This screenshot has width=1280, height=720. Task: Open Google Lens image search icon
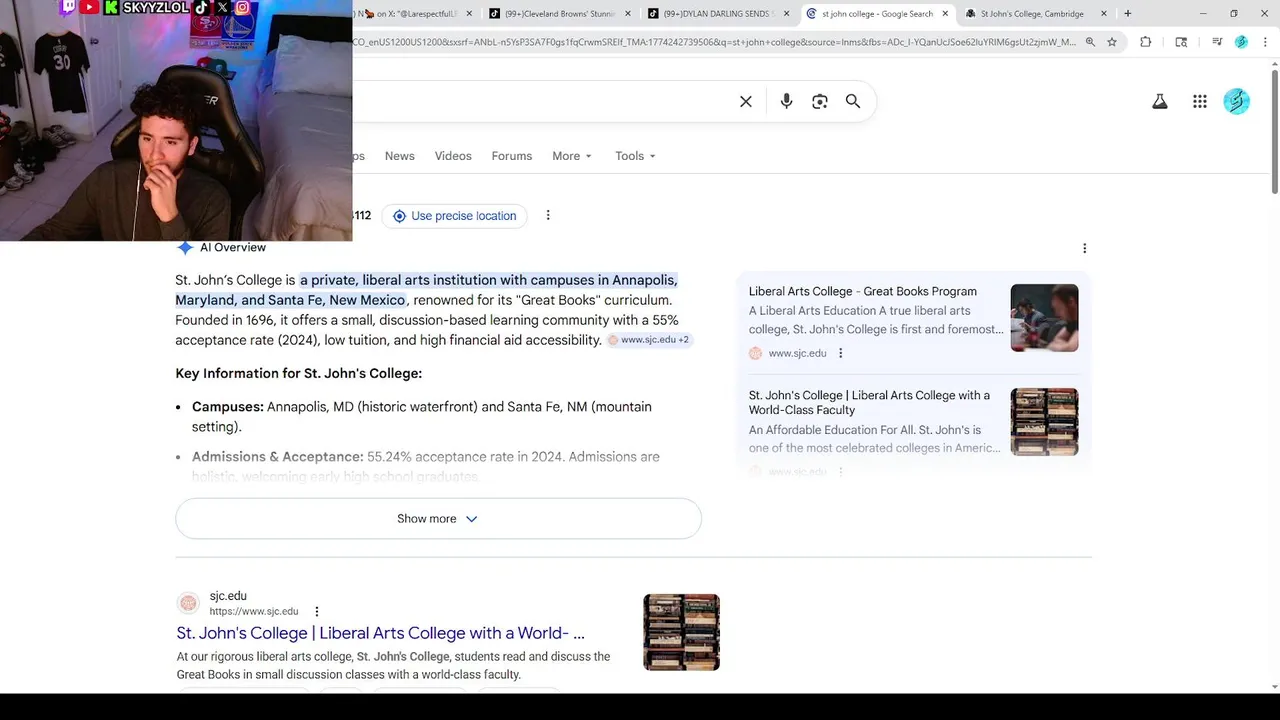[x=820, y=101]
